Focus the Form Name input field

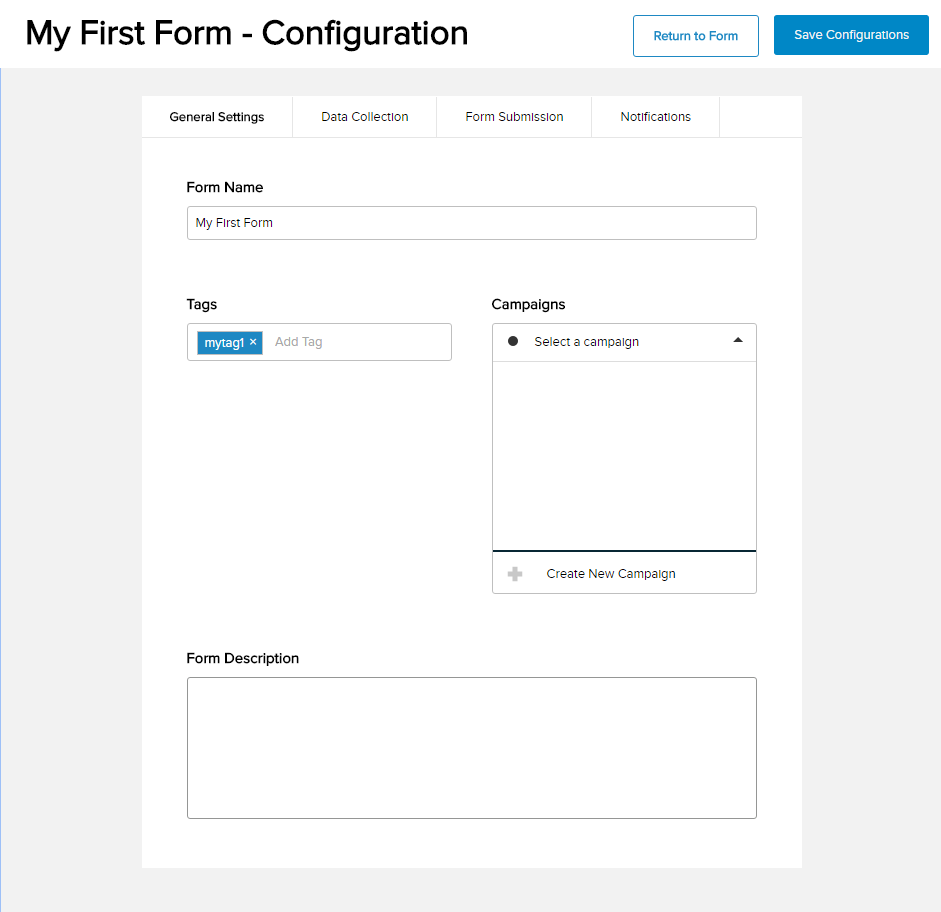(472, 223)
